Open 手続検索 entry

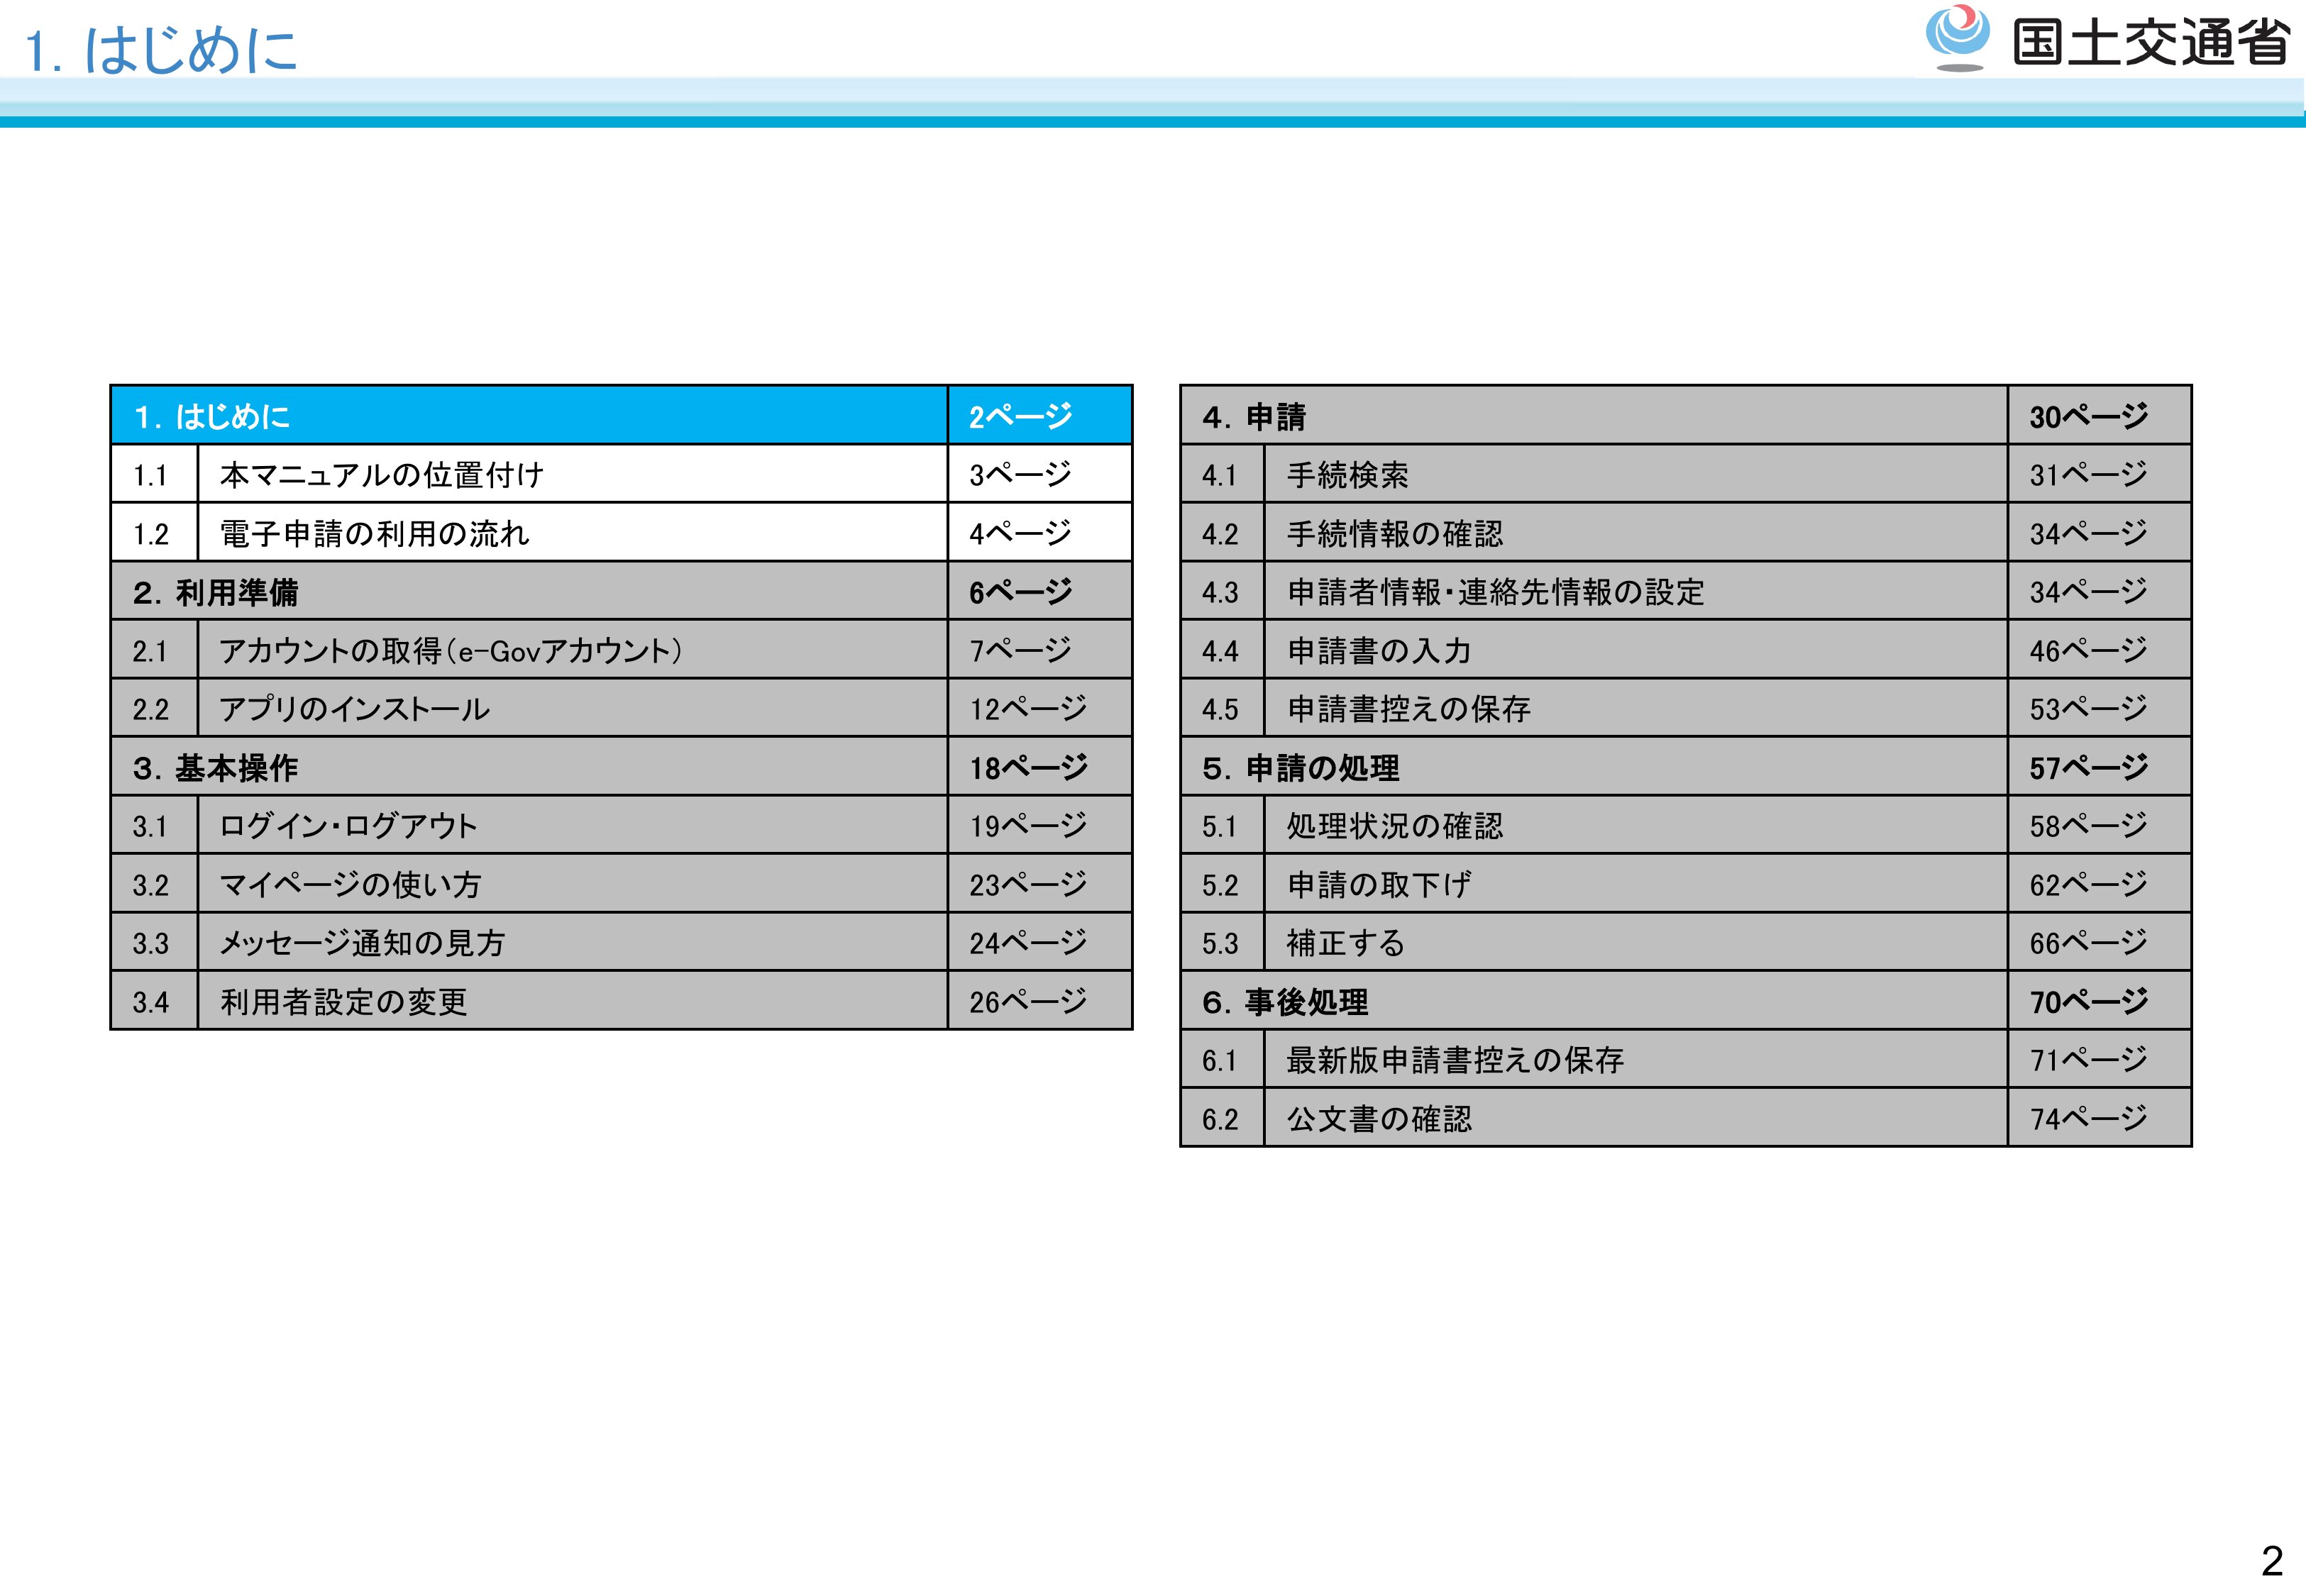[x=1347, y=474]
